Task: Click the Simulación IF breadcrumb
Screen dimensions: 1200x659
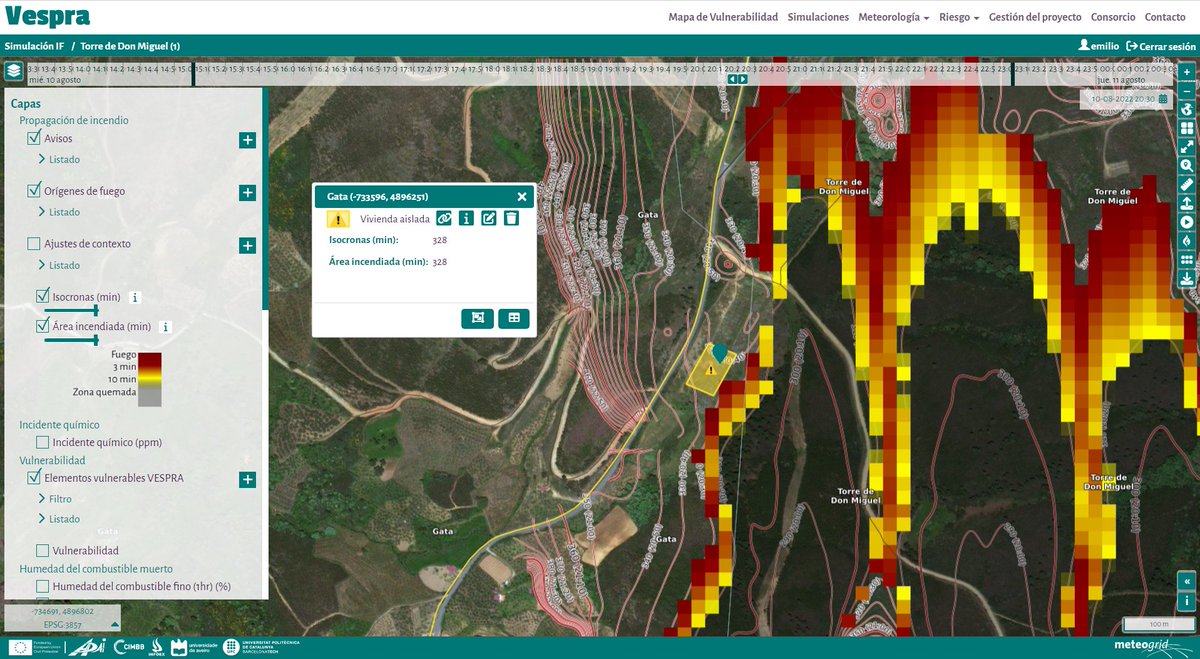Action: click(x=34, y=46)
